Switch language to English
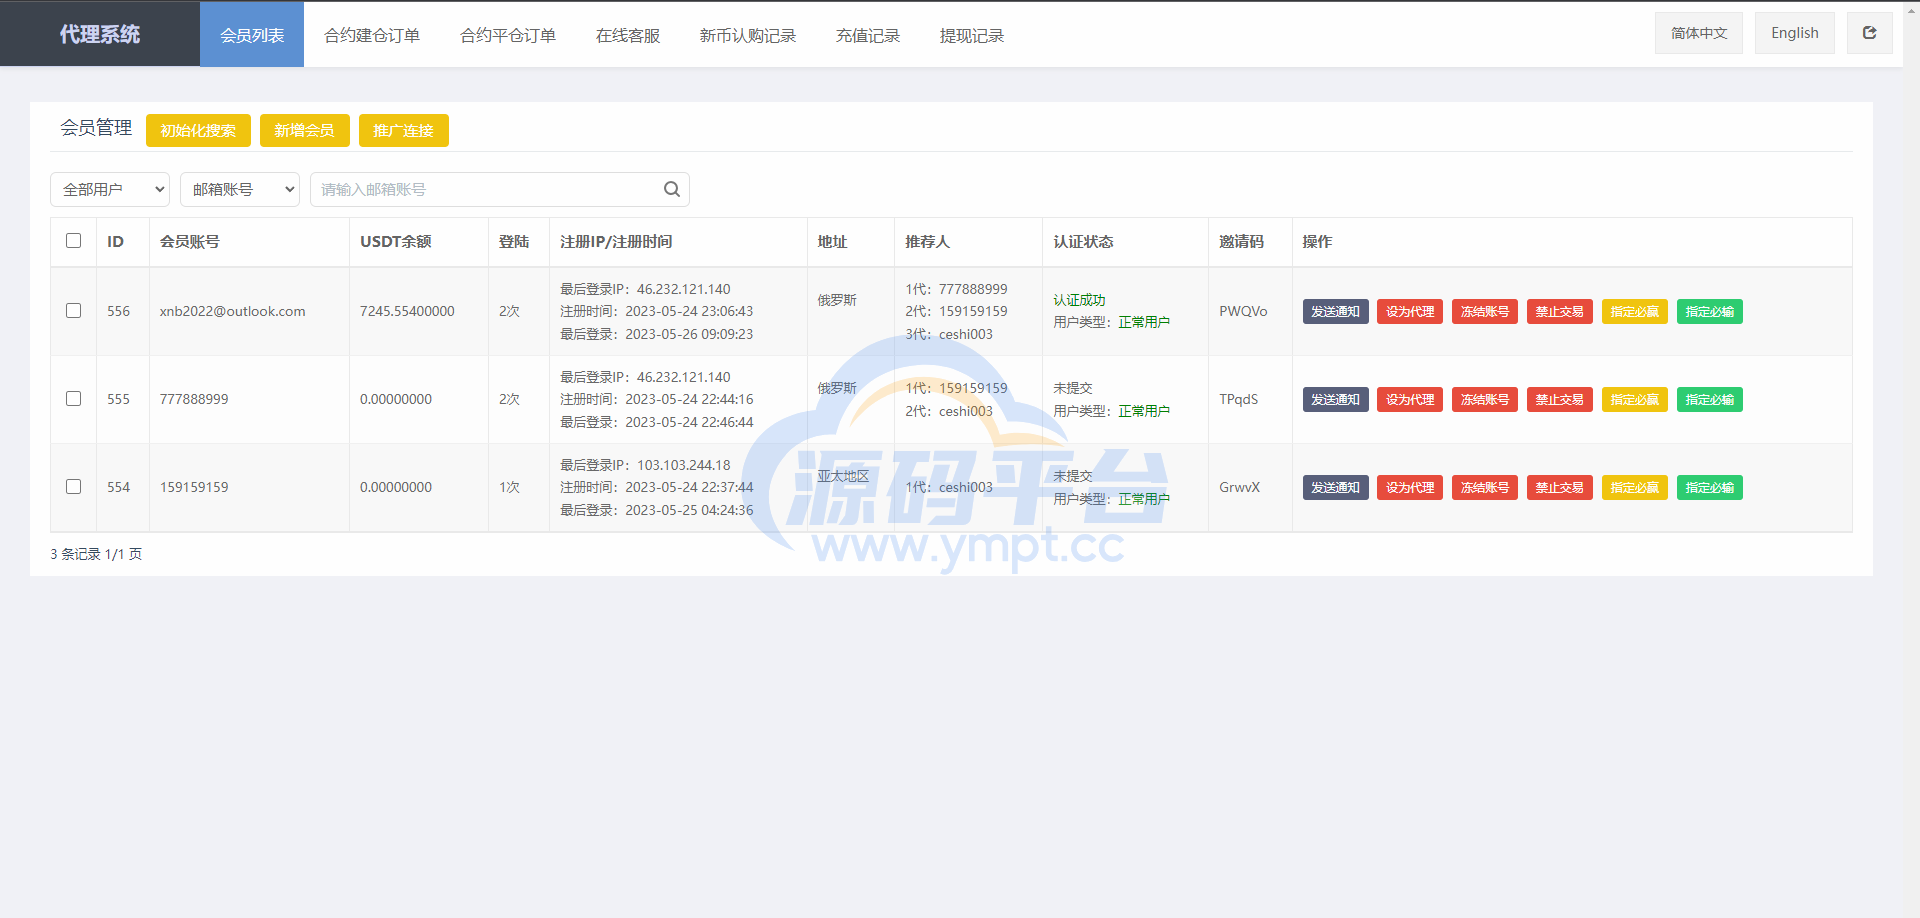1920x918 pixels. [x=1795, y=33]
